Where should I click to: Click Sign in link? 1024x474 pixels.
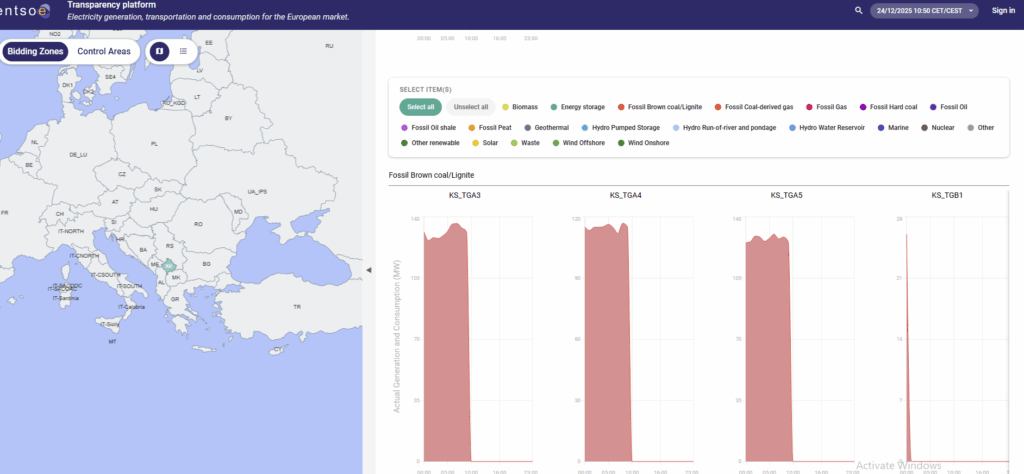pos(1002,10)
